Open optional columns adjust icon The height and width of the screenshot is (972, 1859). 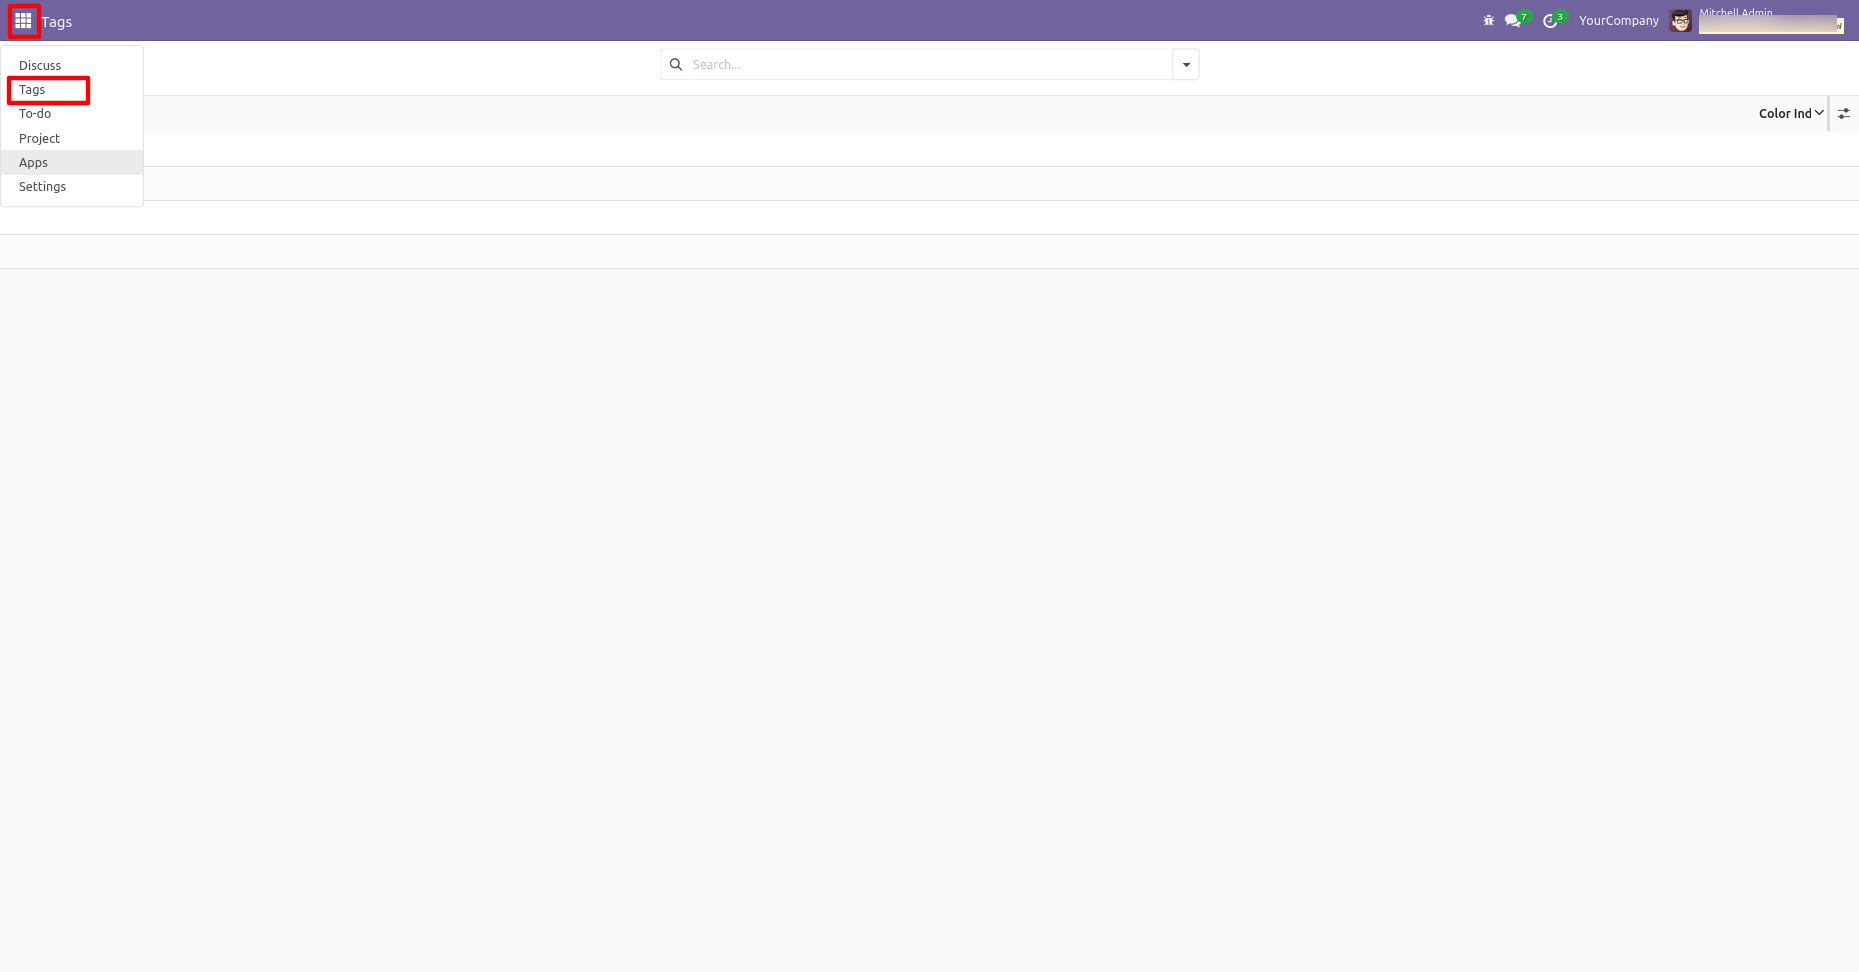tap(1843, 114)
